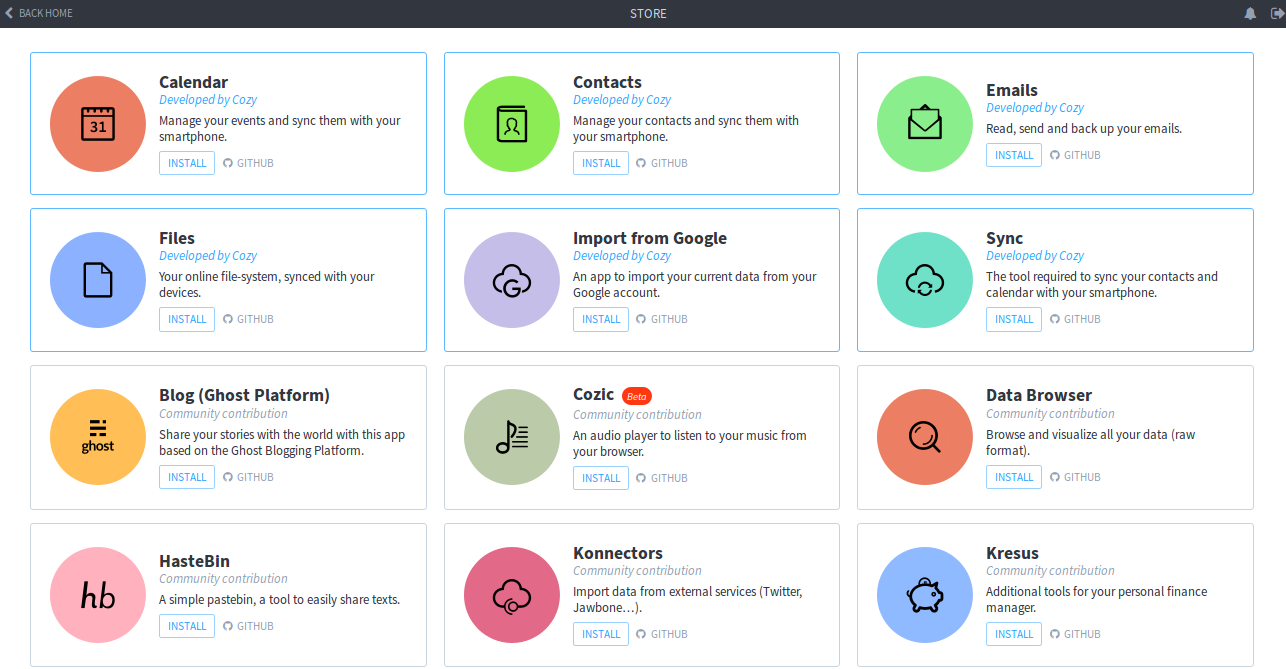Image resolution: width=1286 pixels, height=669 pixels.
Task: Install the Data Browser app
Action: (x=1014, y=477)
